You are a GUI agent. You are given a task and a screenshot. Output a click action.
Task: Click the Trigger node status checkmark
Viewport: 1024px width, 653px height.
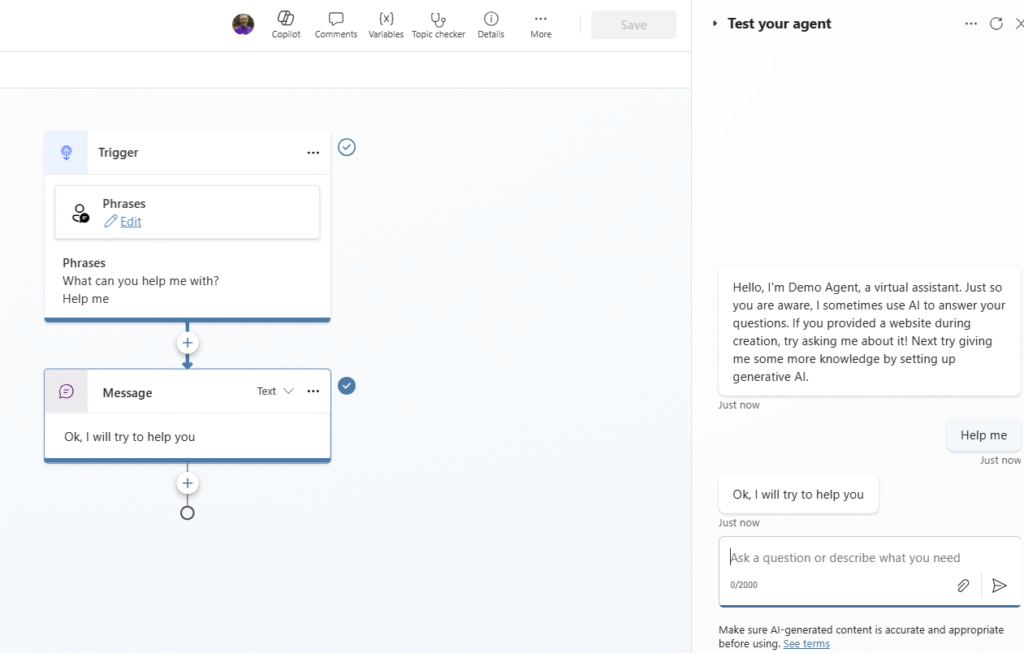[347, 147]
